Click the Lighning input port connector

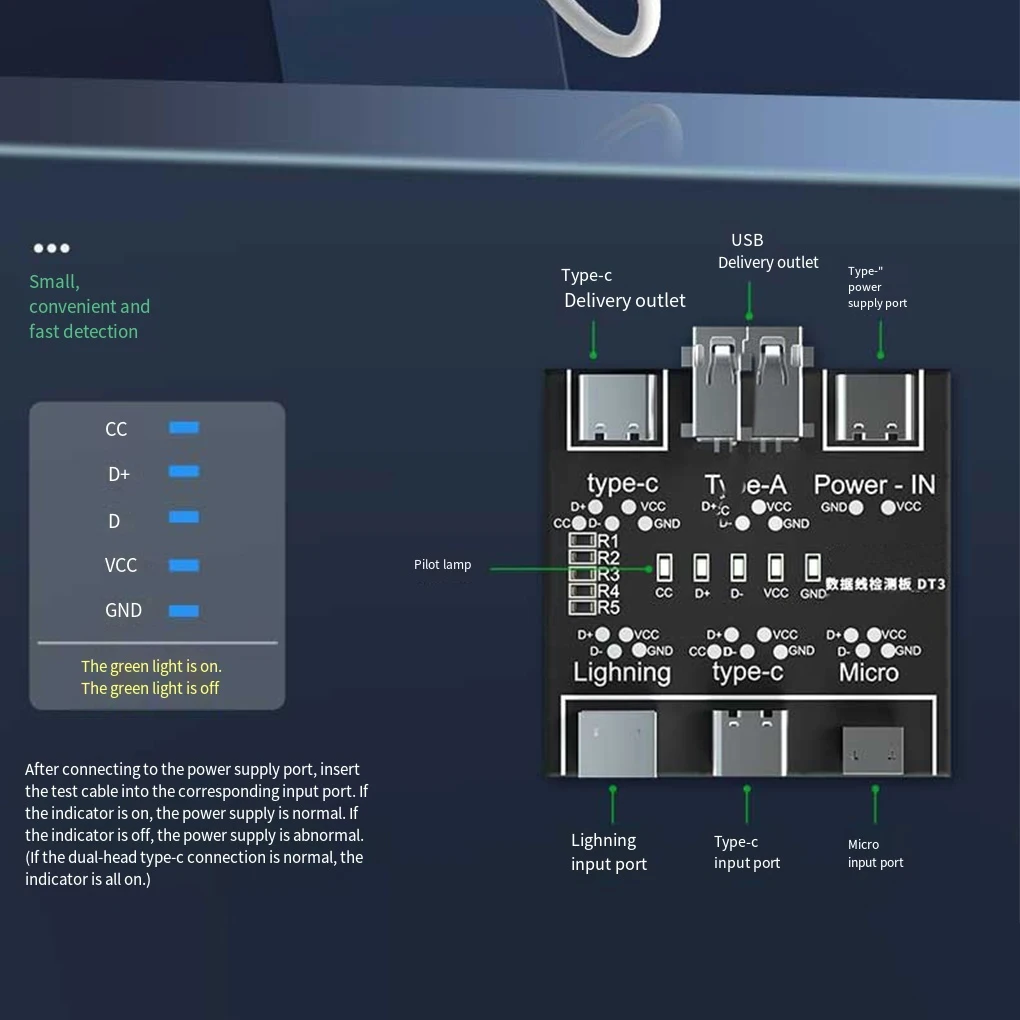tap(617, 743)
